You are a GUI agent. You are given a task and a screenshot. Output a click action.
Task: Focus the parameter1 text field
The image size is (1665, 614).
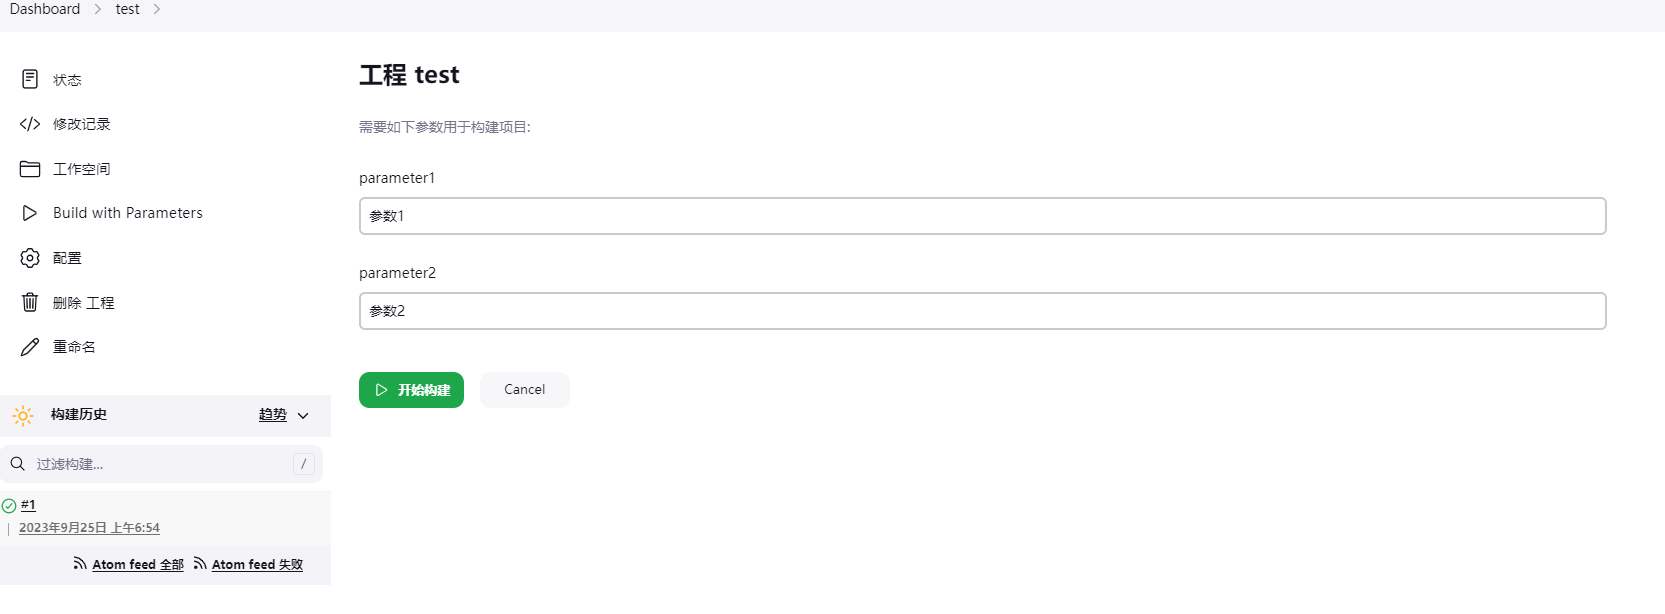pos(982,216)
